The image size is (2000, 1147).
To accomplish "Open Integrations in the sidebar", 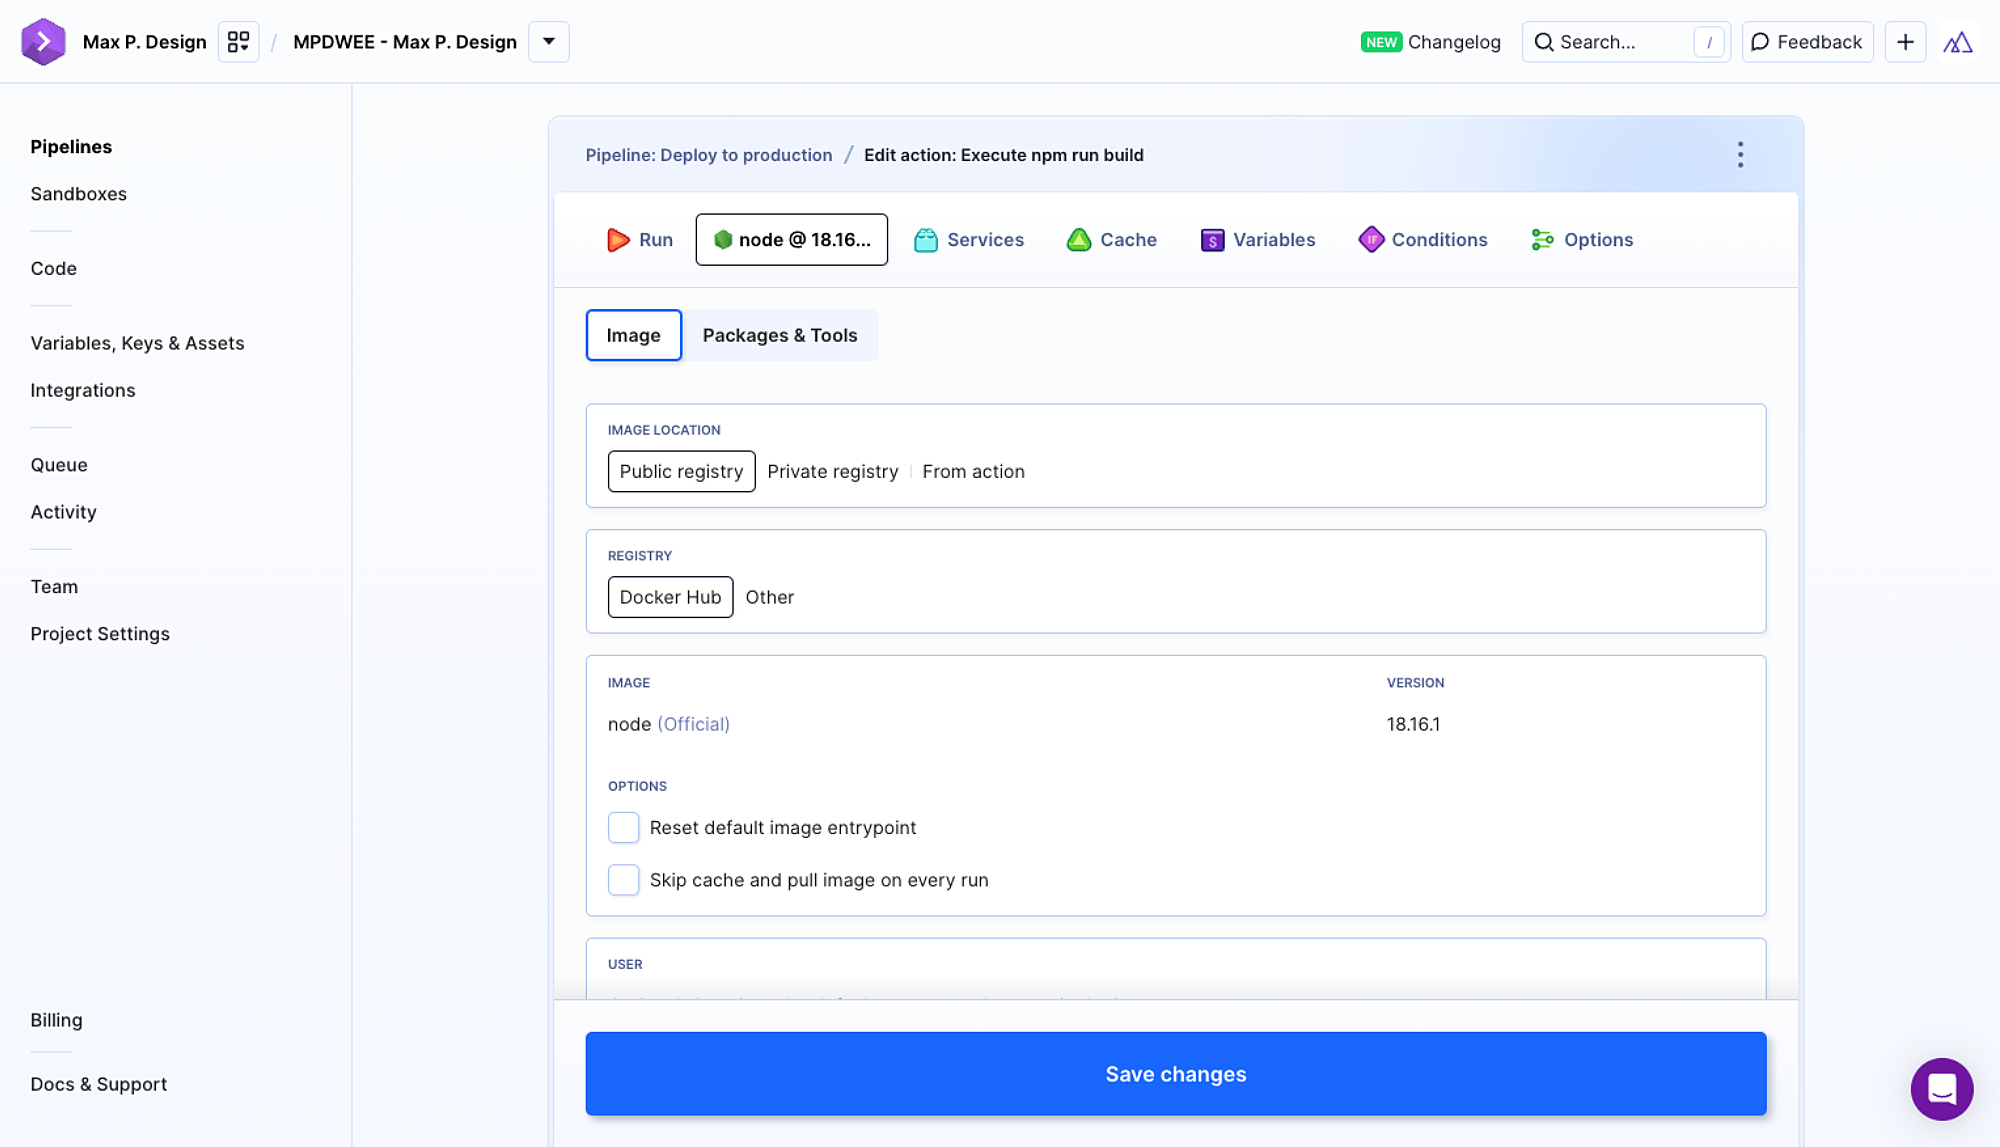I will click(x=82, y=391).
